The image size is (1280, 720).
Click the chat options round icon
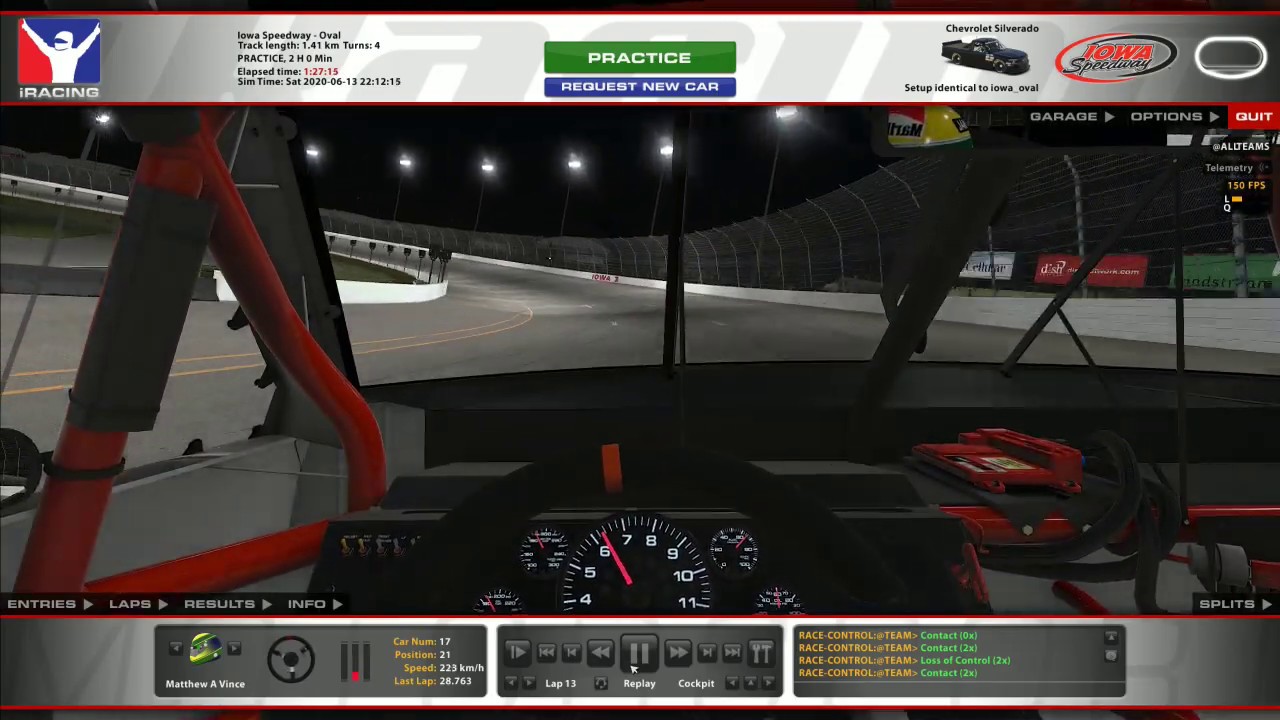point(1110,656)
